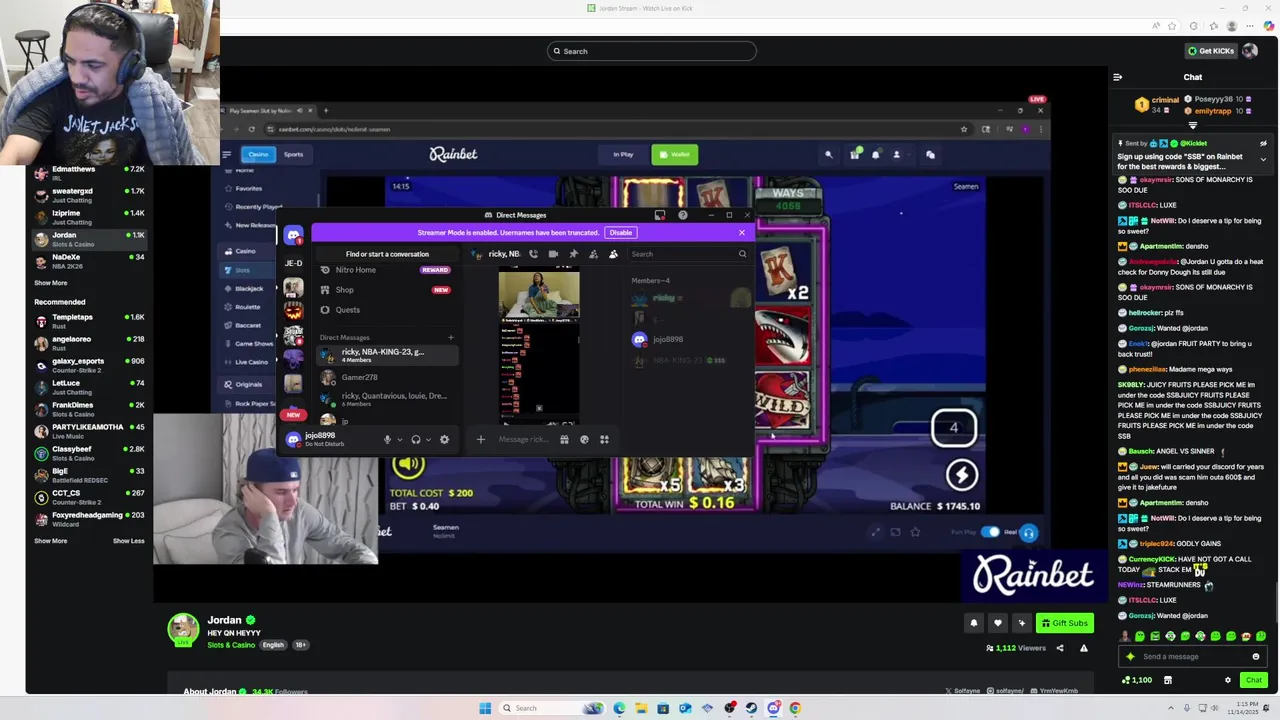Open the Discord sticker picker icon
The width and height of the screenshot is (1280, 720).
[x=584, y=439]
